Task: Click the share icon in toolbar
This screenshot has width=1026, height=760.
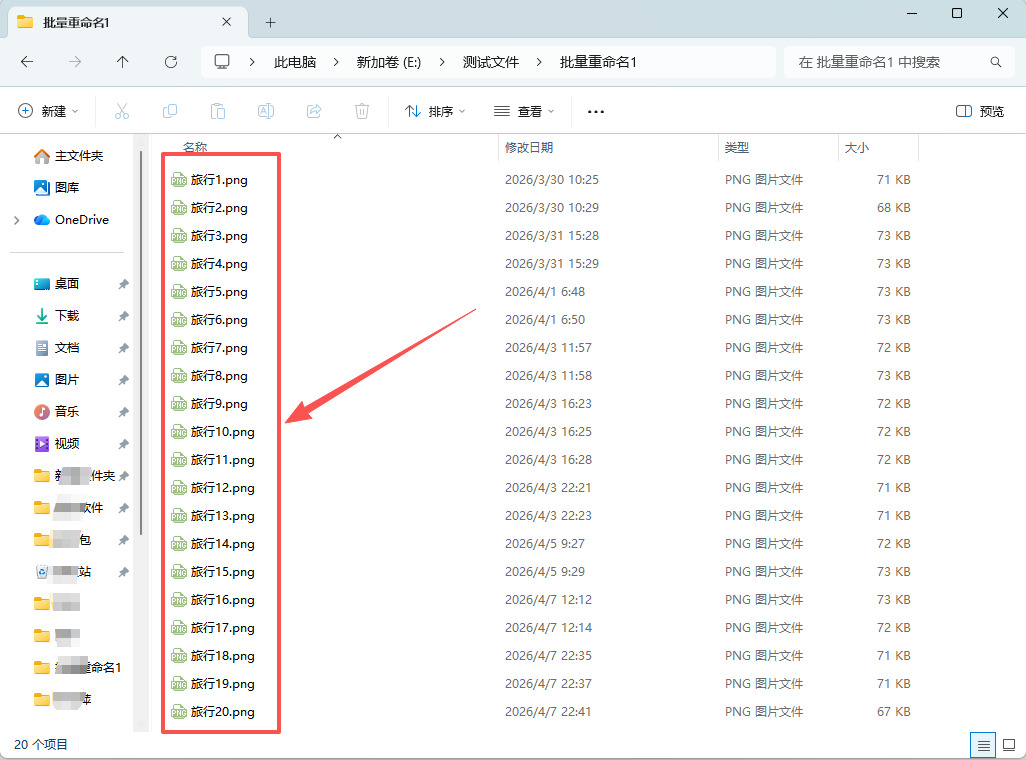Action: [x=314, y=111]
